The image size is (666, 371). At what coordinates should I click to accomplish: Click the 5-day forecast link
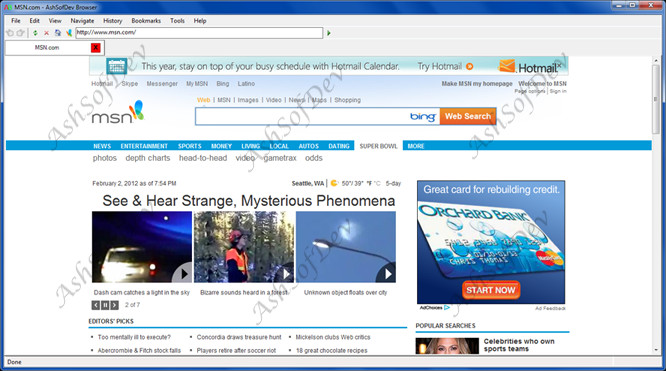[393, 183]
